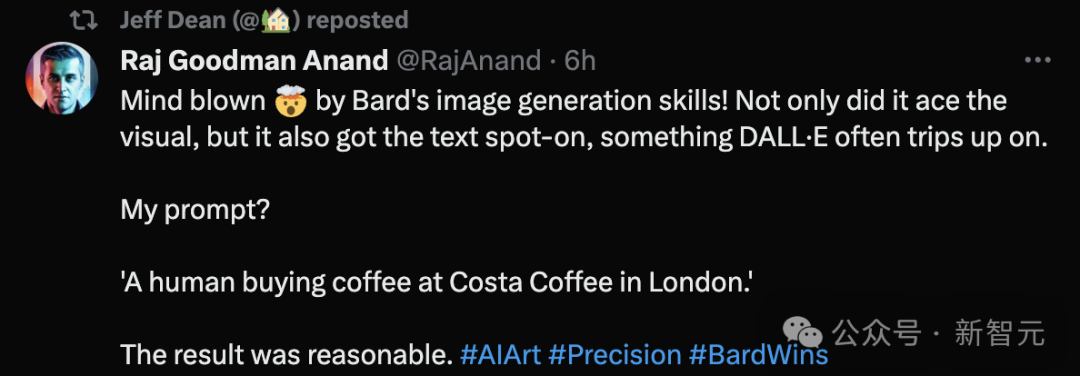The image size is (1080, 376).
Task: Click the WeChat logo watermark icon
Action: point(805,333)
